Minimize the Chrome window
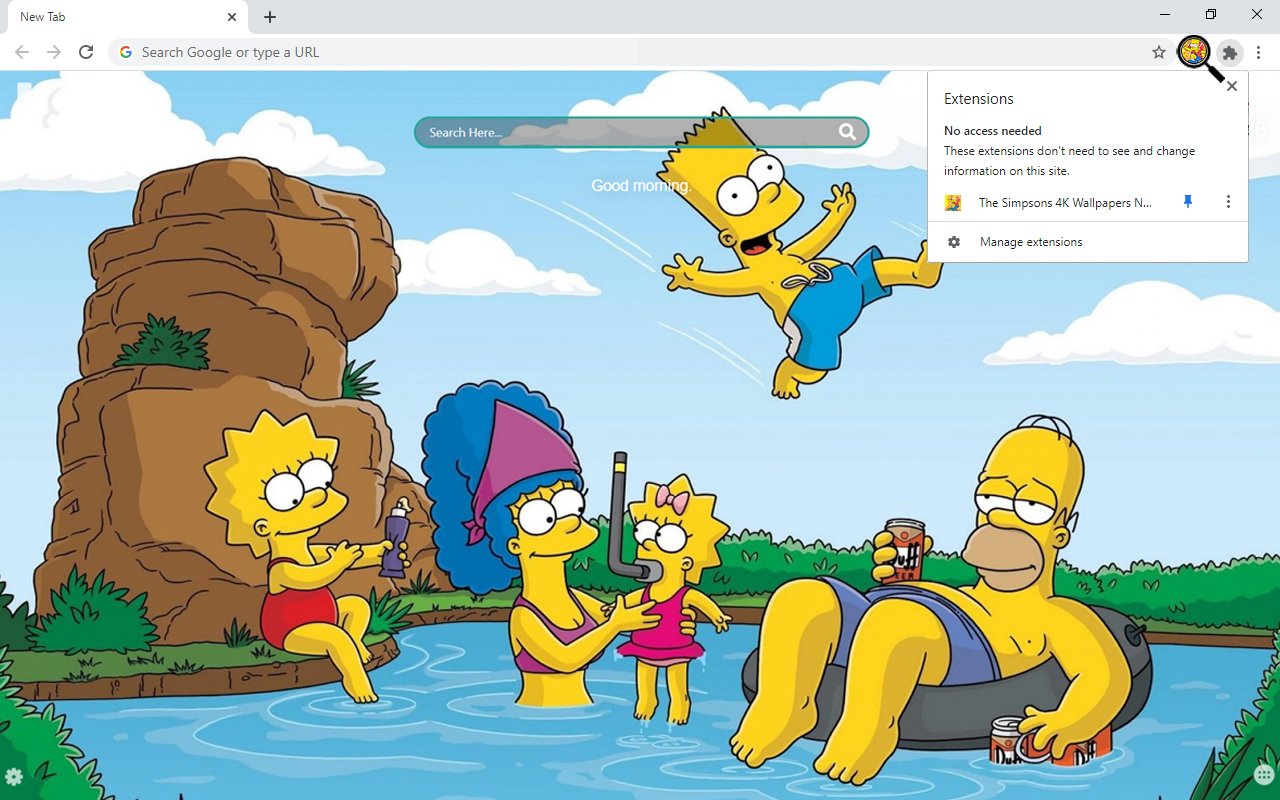This screenshot has width=1280, height=800. 1166,15
